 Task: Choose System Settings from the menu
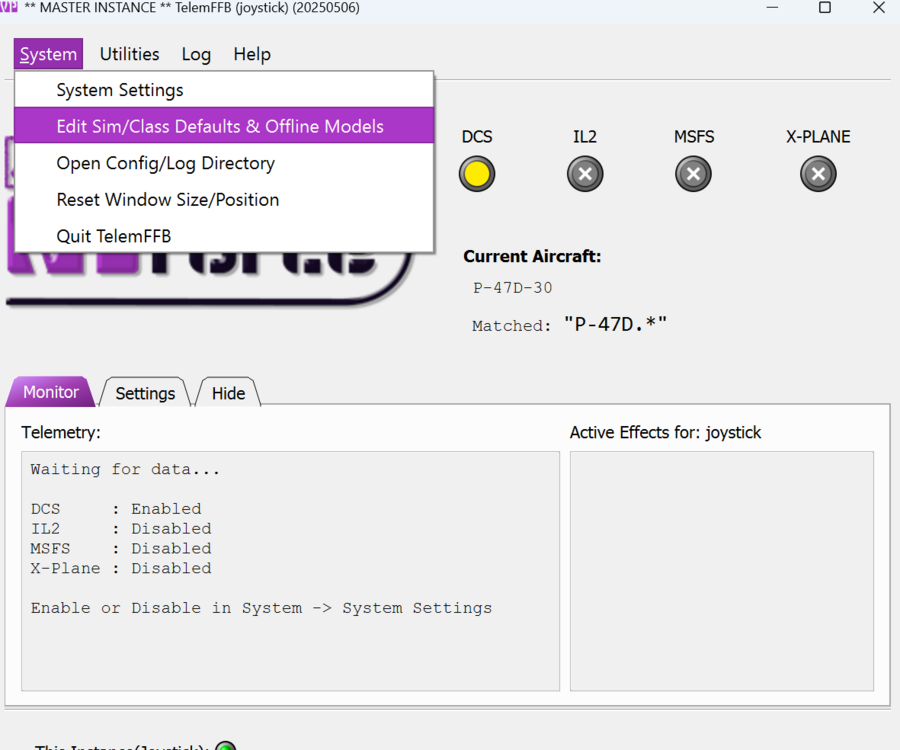tap(224, 90)
